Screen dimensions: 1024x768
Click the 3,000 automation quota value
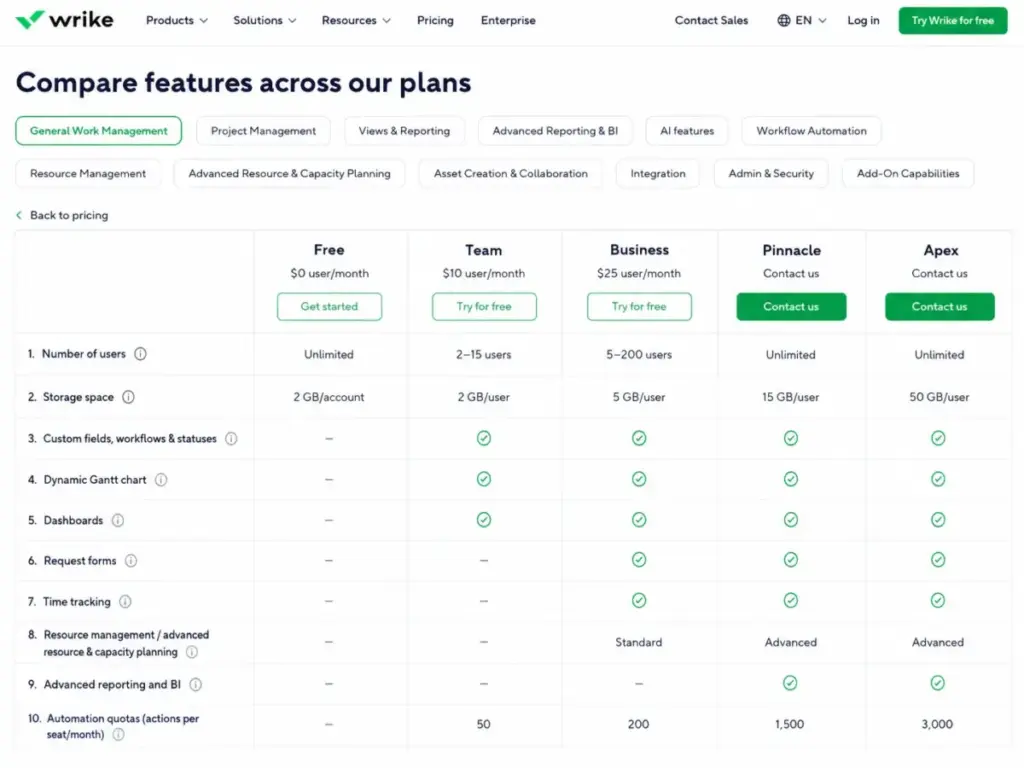coord(937,724)
